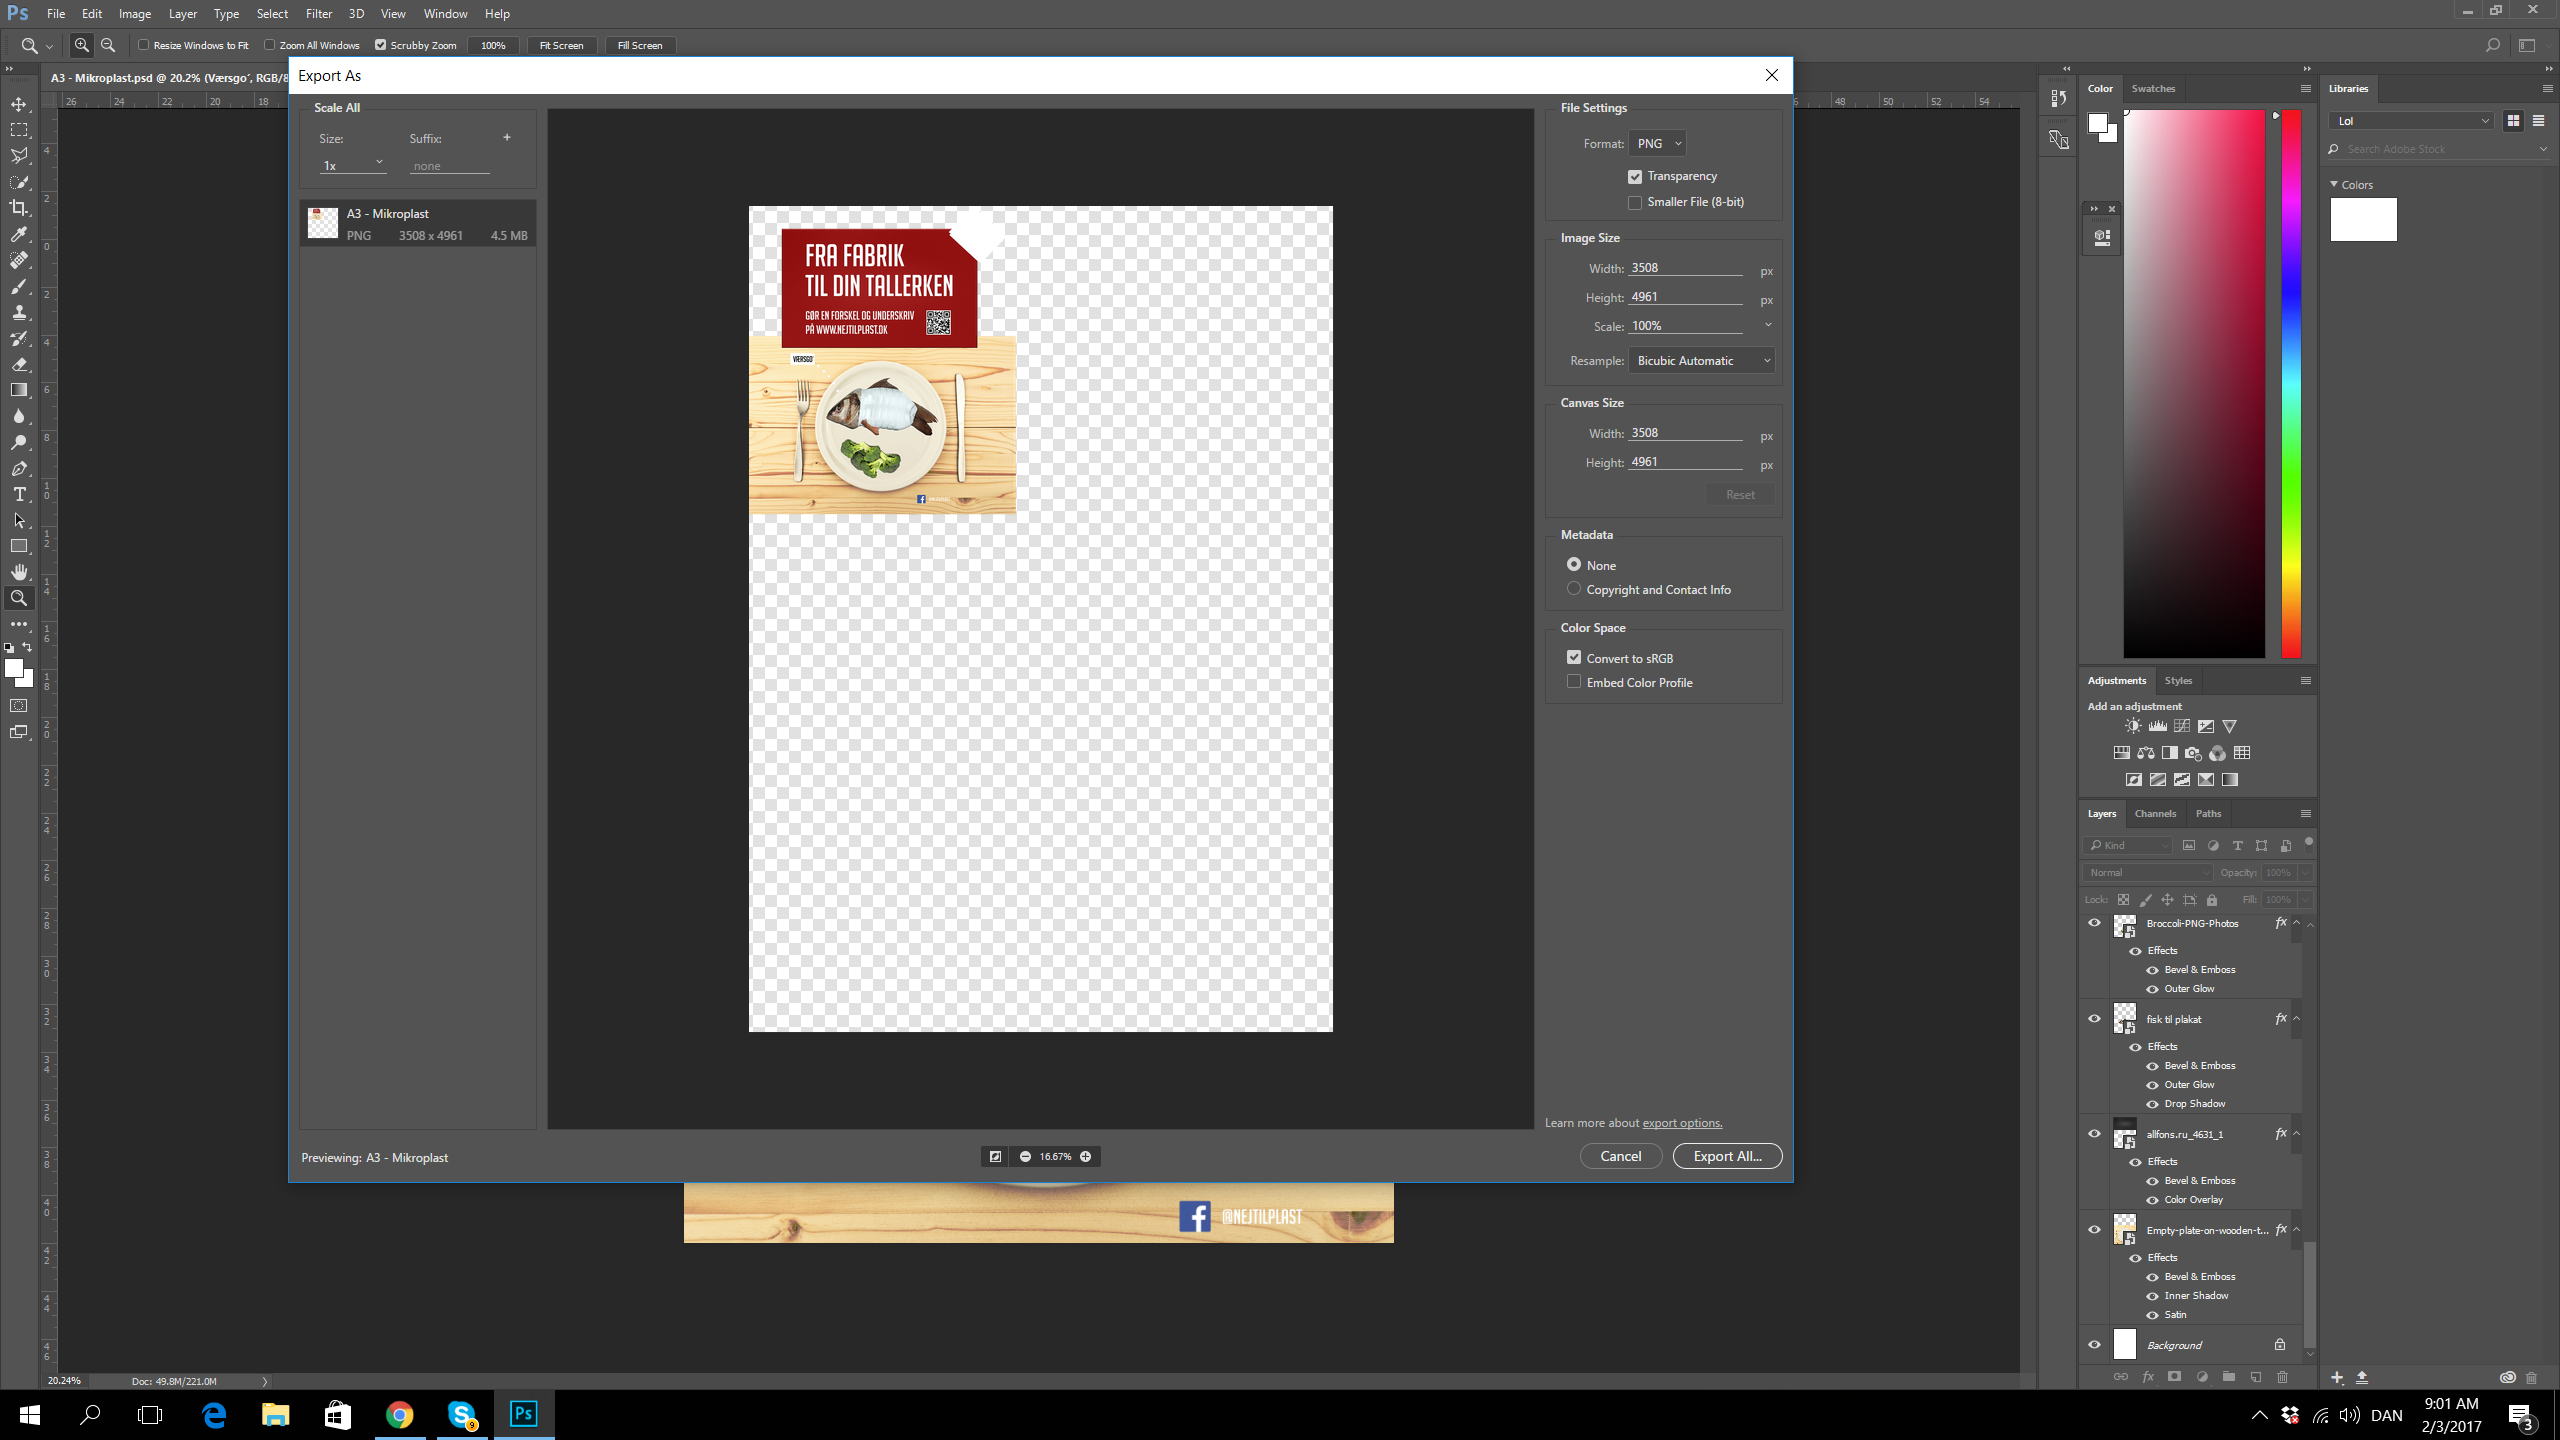2560x1440 pixels.
Task: Hide the Background layer
Action: click(2094, 1344)
